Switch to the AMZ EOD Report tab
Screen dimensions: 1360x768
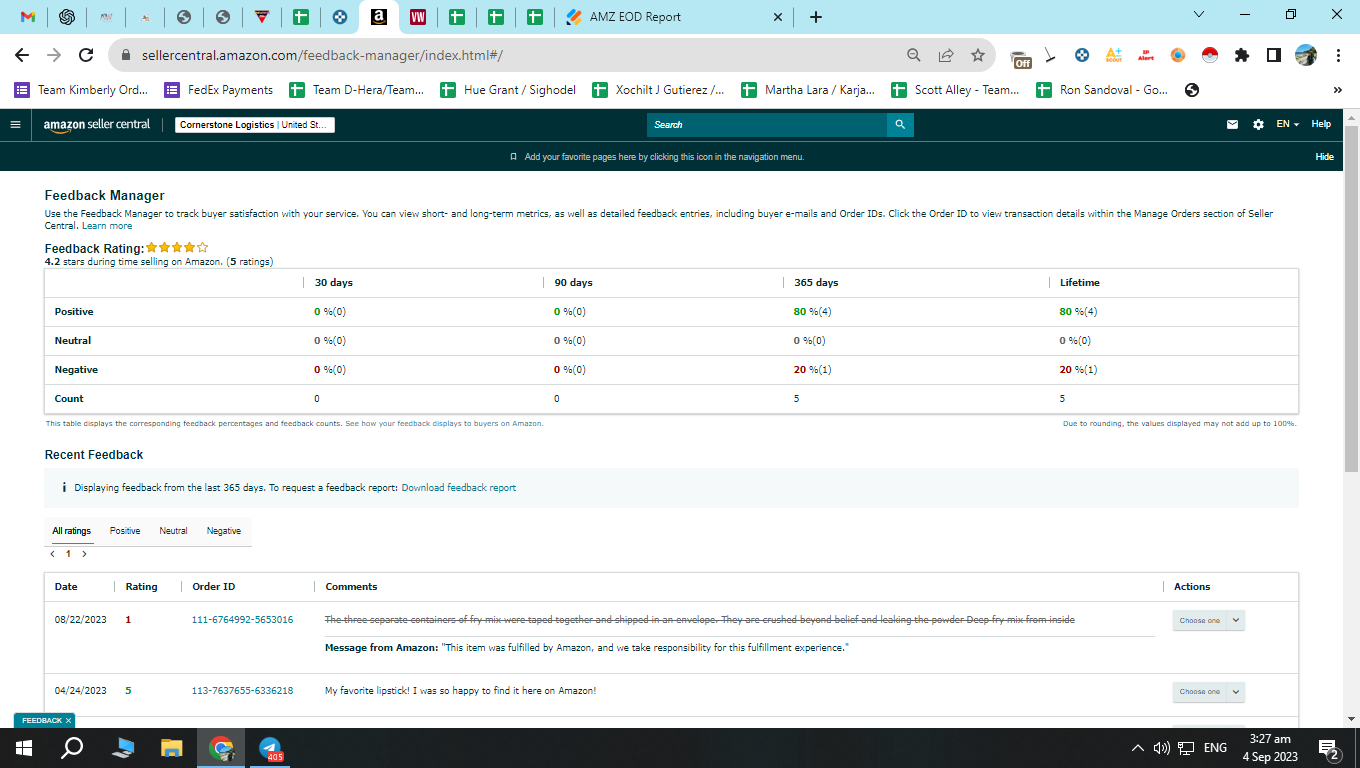point(675,17)
